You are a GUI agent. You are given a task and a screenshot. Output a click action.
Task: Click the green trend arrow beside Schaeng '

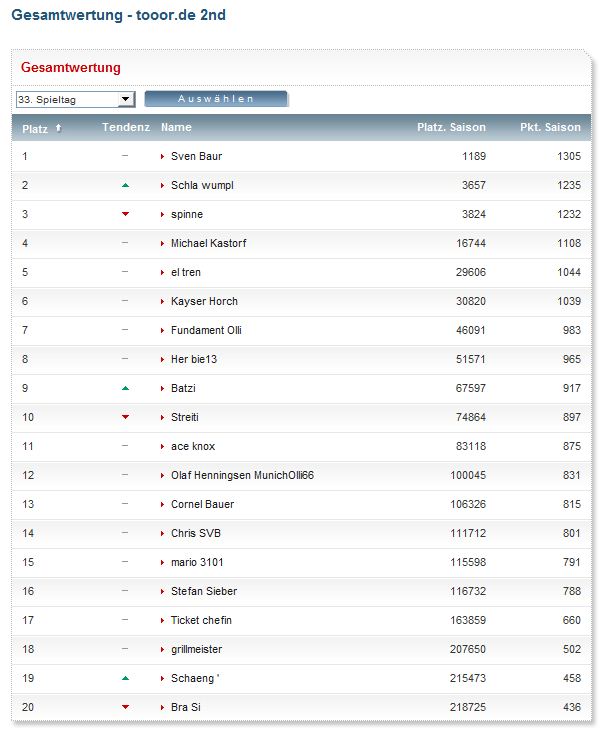point(125,678)
